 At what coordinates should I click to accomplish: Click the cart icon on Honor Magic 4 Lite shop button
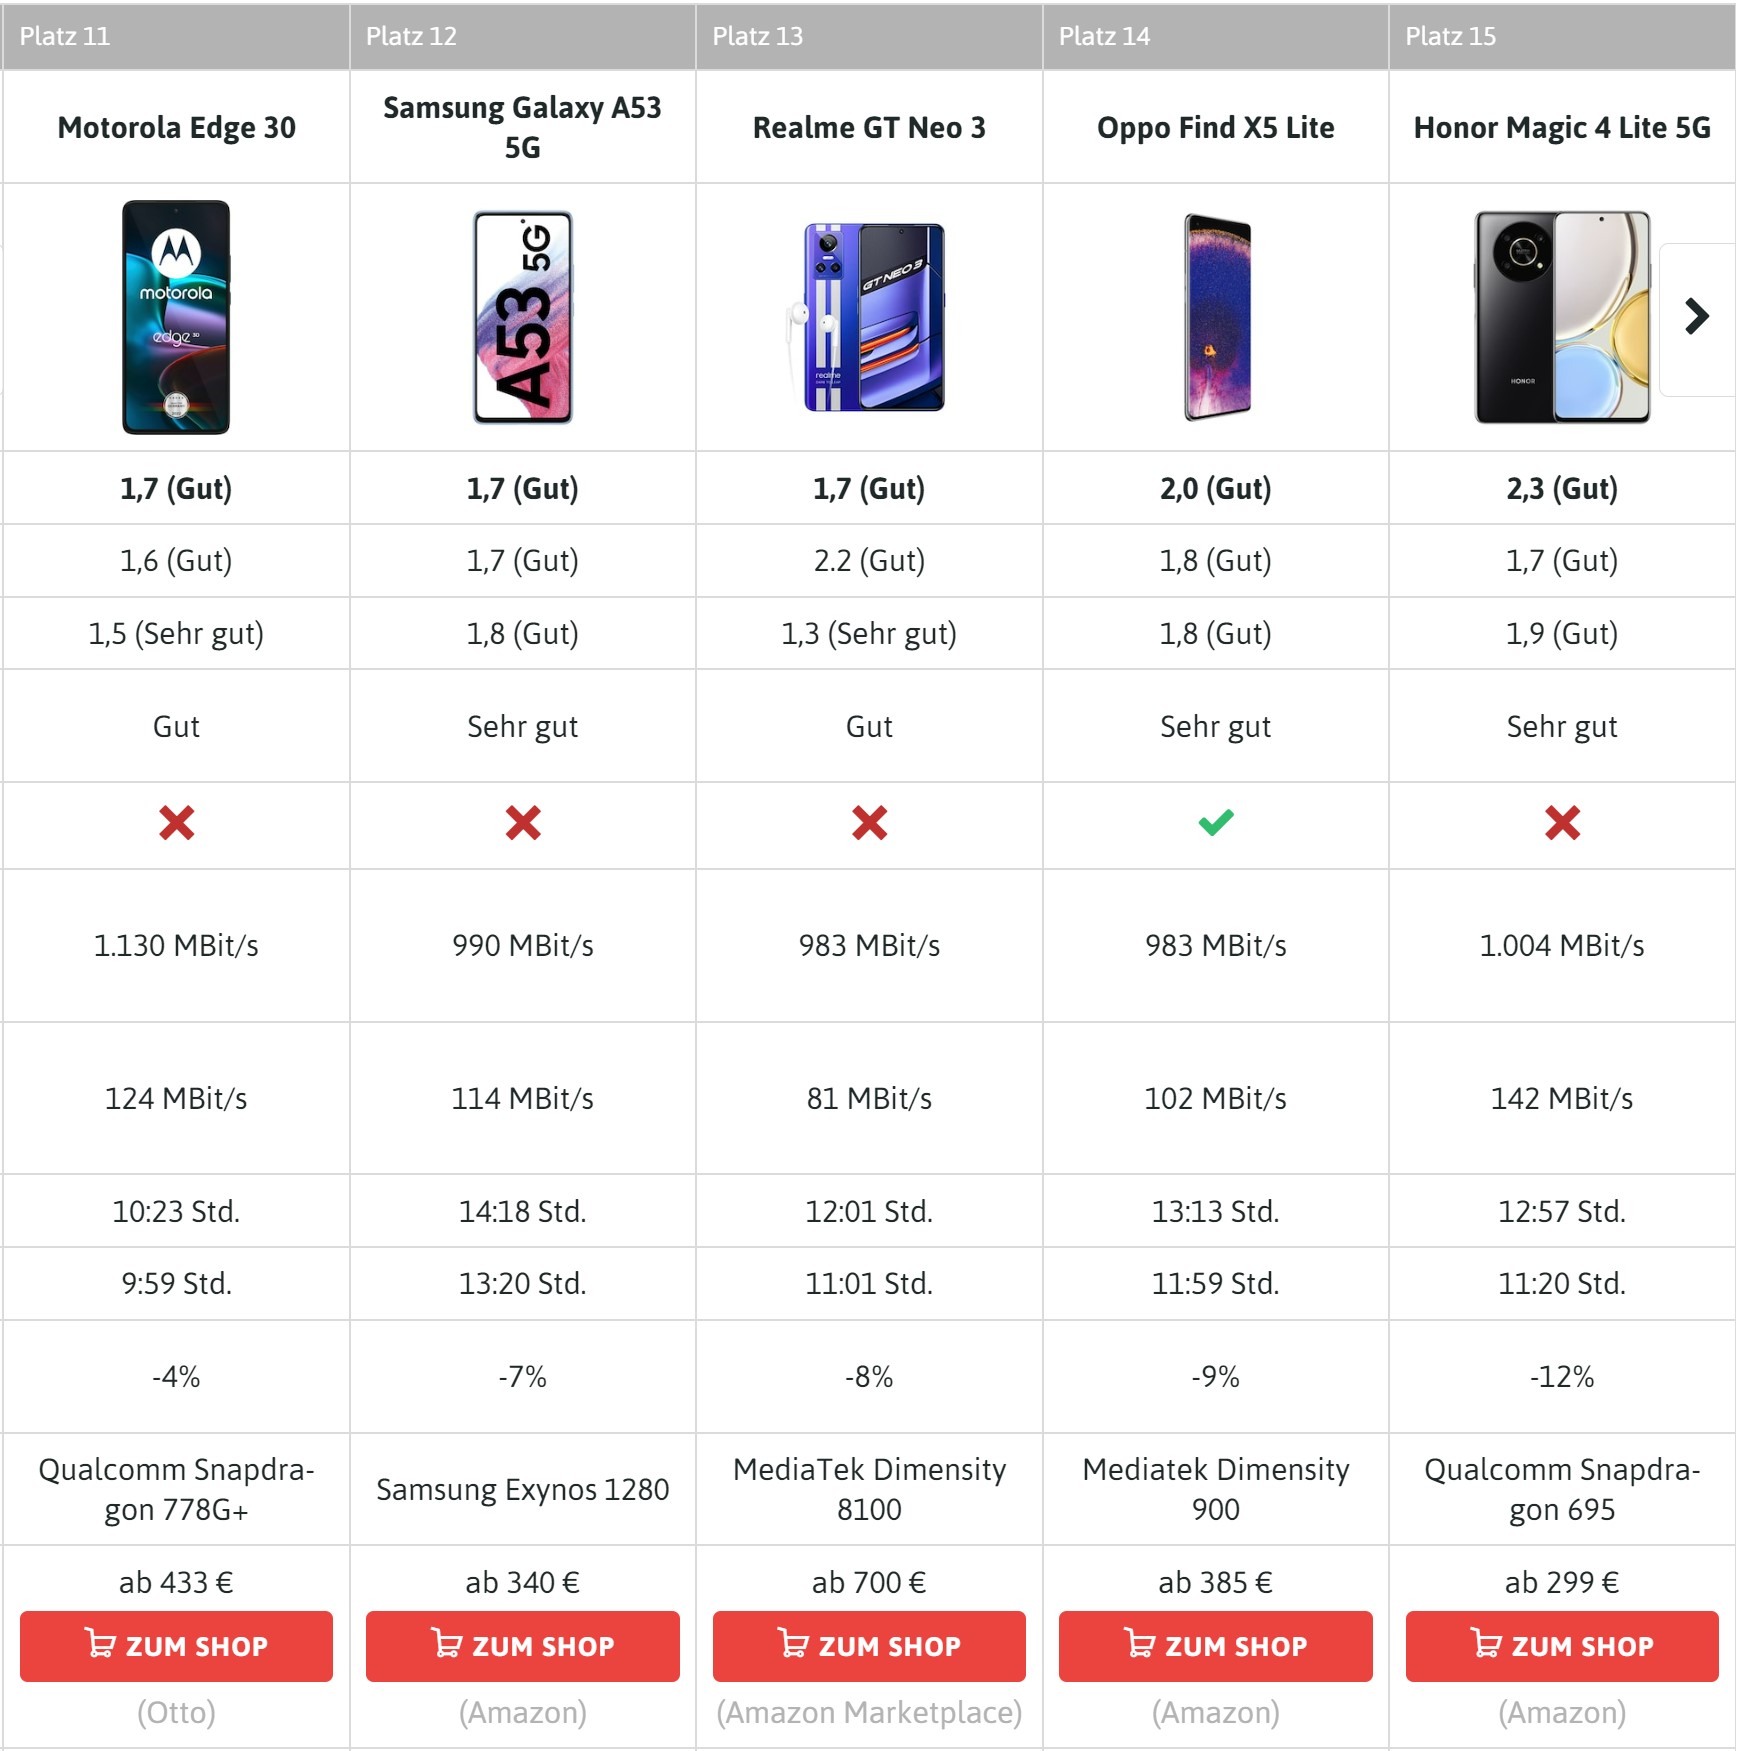click(1486, 1646)
